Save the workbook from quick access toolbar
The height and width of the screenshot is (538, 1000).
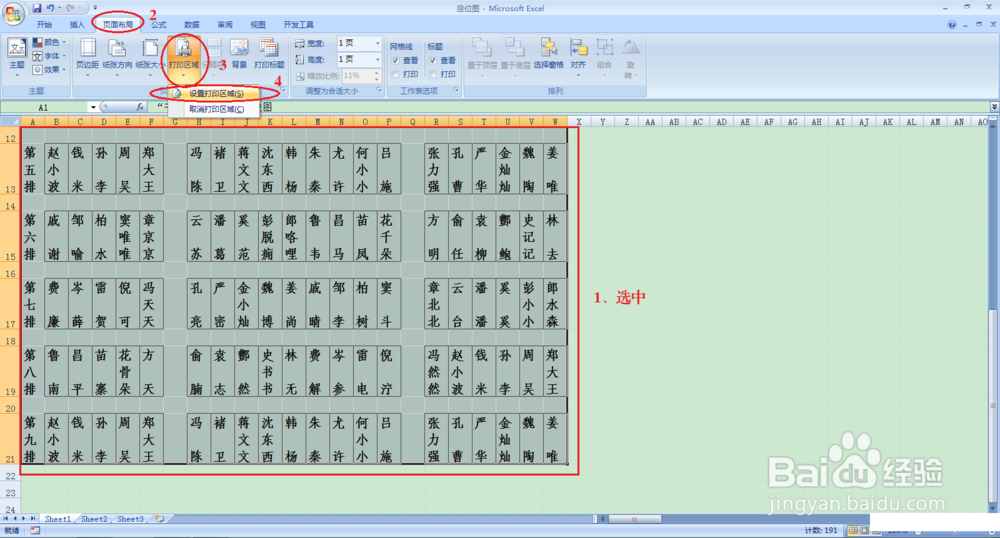[36, 8]
